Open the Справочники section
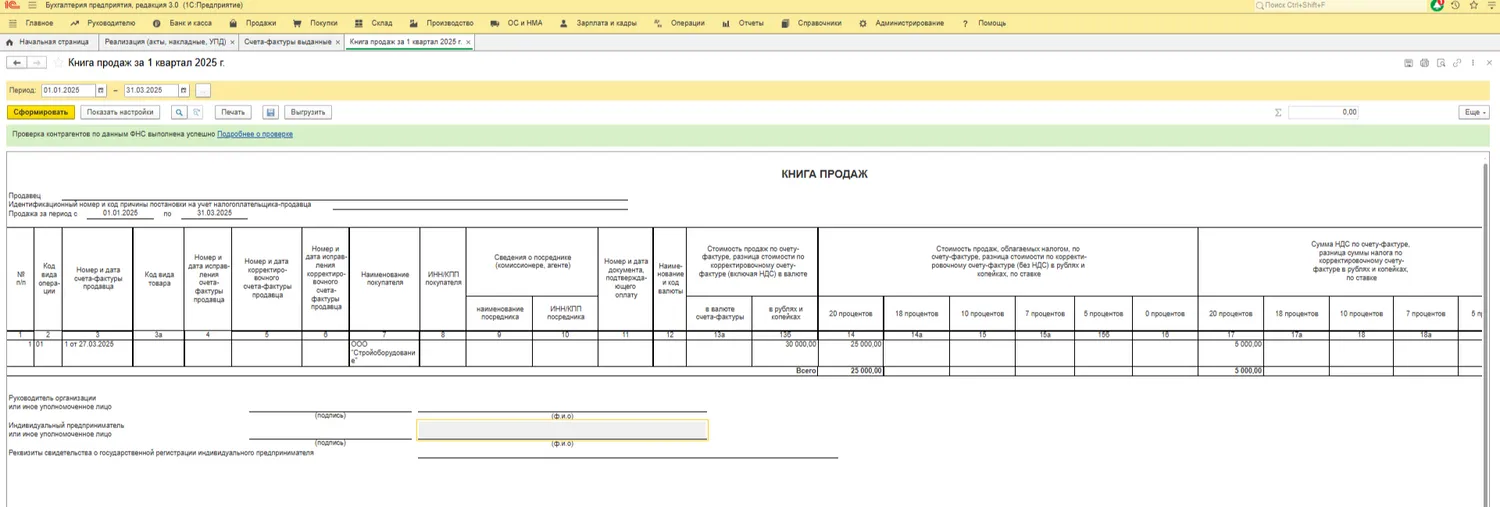Image resolution: width=1500 pixels, height=507 pixels. click(x=811, y=22)
